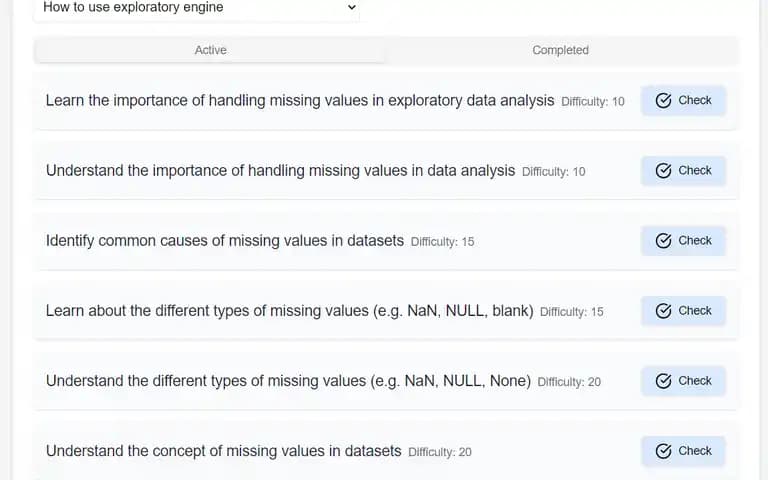Click check icon for 'concept of missing values' task
This screenshot has width=768, height=480.
[663, 451]
